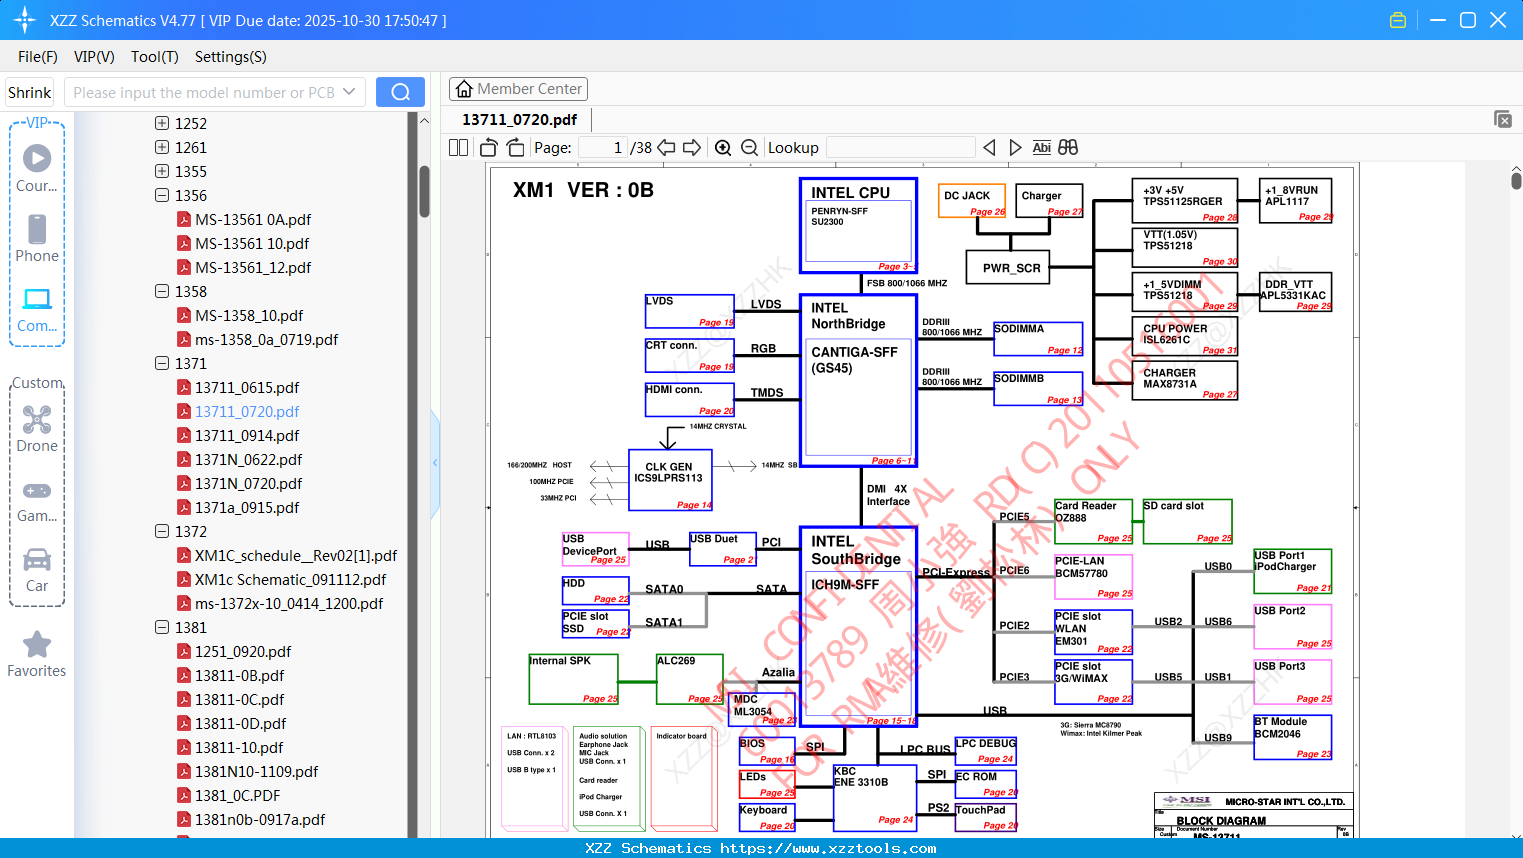Click the blue search magnifier button
Image resolution: width=1523 pixels, height=858 pixels.
[x=400, y=92]
